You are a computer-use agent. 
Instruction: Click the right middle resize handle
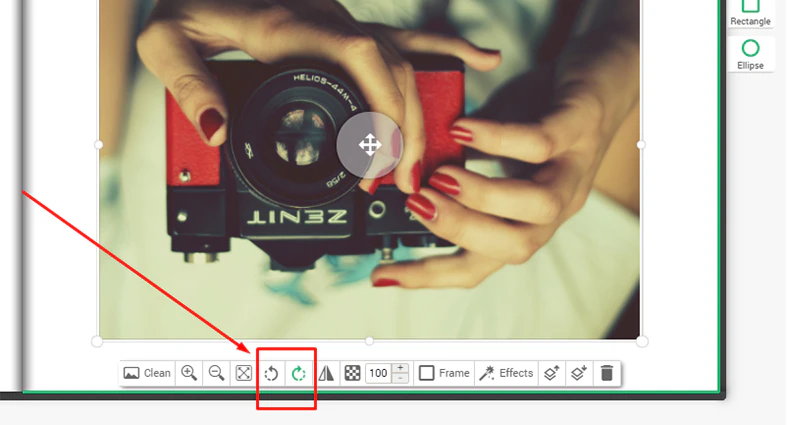pyautogui.click(x=641, y=145)
